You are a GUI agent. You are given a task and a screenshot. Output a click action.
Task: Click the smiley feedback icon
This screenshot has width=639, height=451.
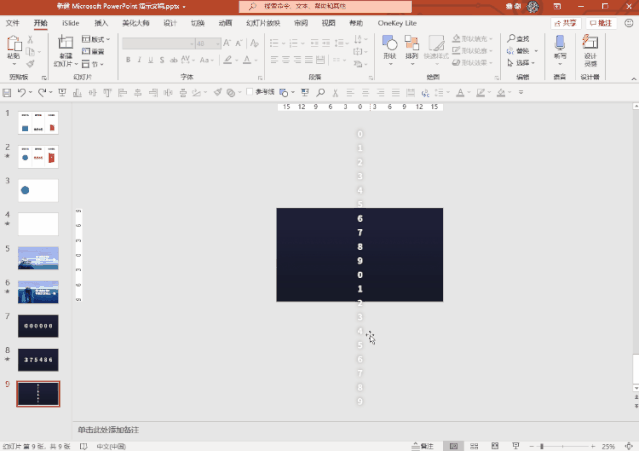[x=629, y=23]
